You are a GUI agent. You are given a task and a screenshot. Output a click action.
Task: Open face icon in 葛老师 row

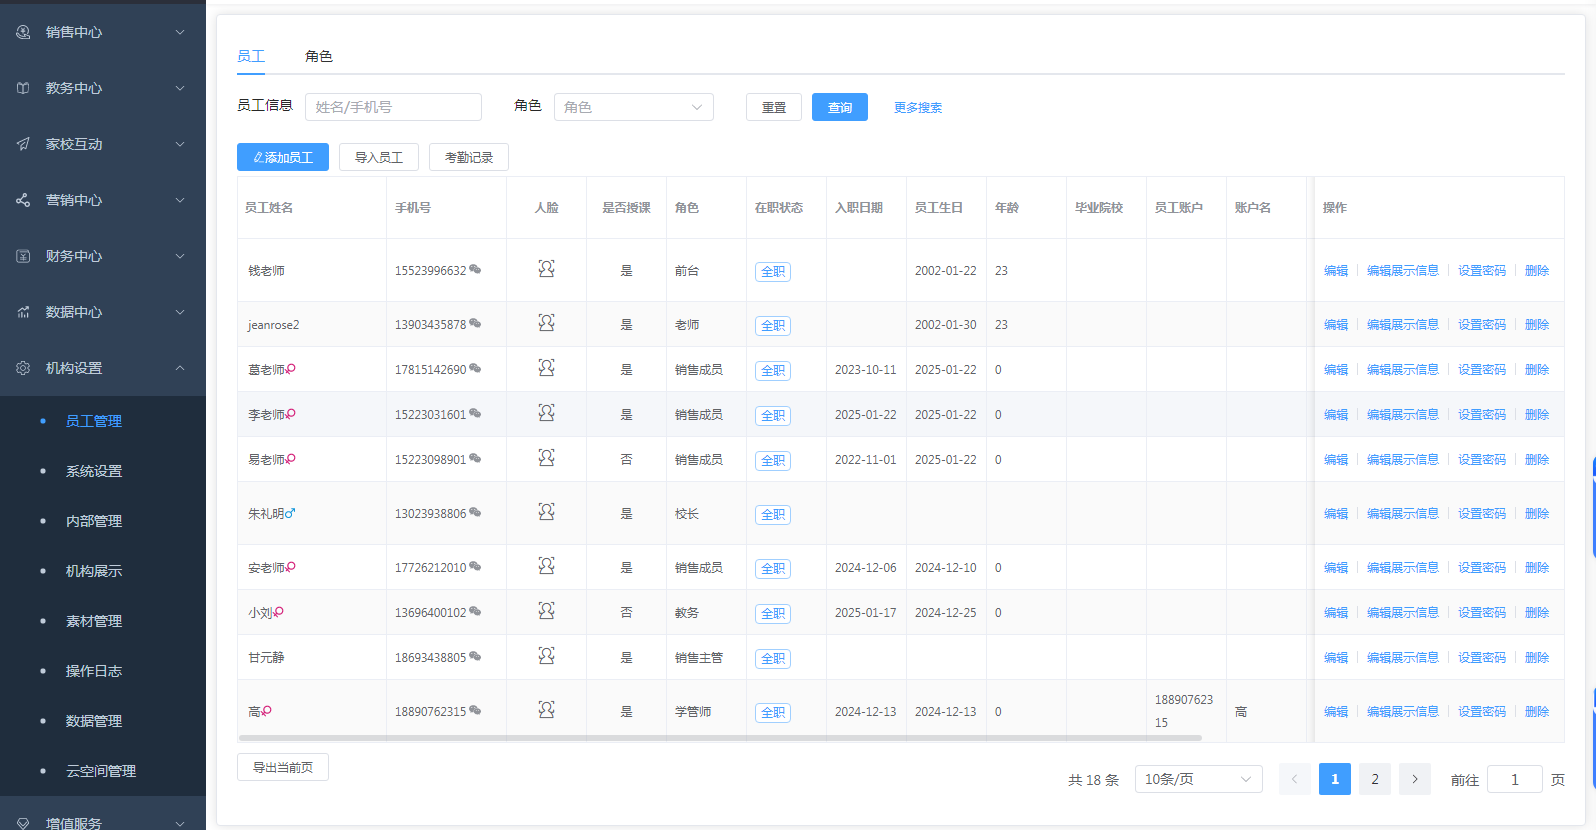coord(546,368)
